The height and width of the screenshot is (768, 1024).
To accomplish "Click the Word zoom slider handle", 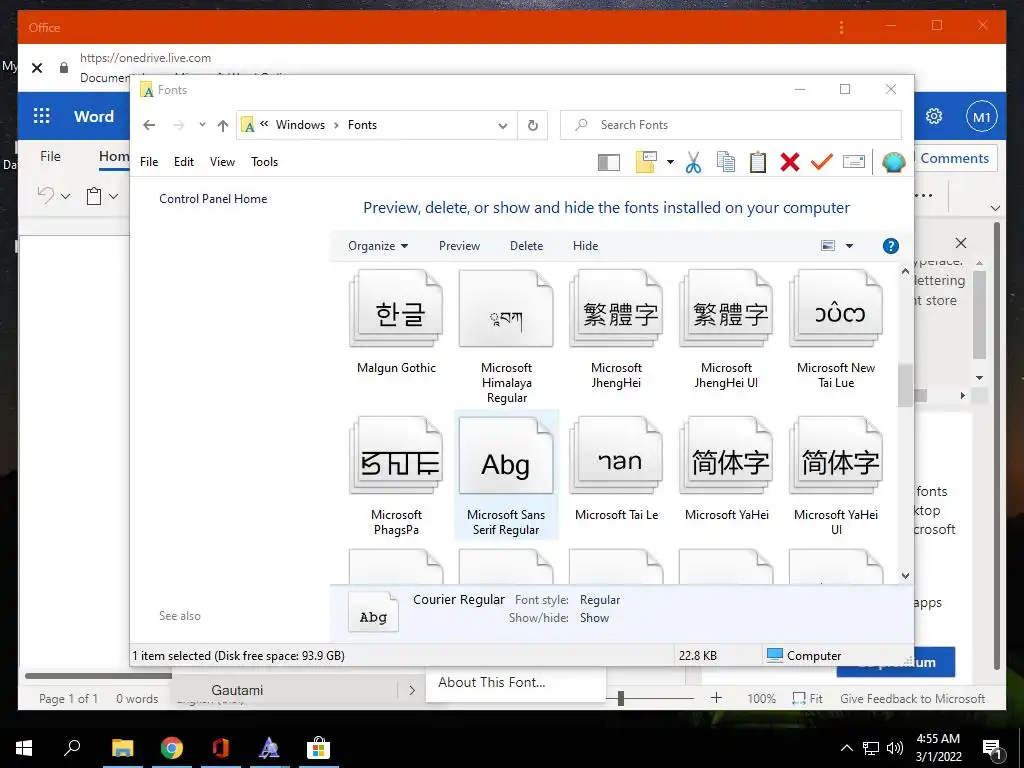I will [x=620, y=699].
